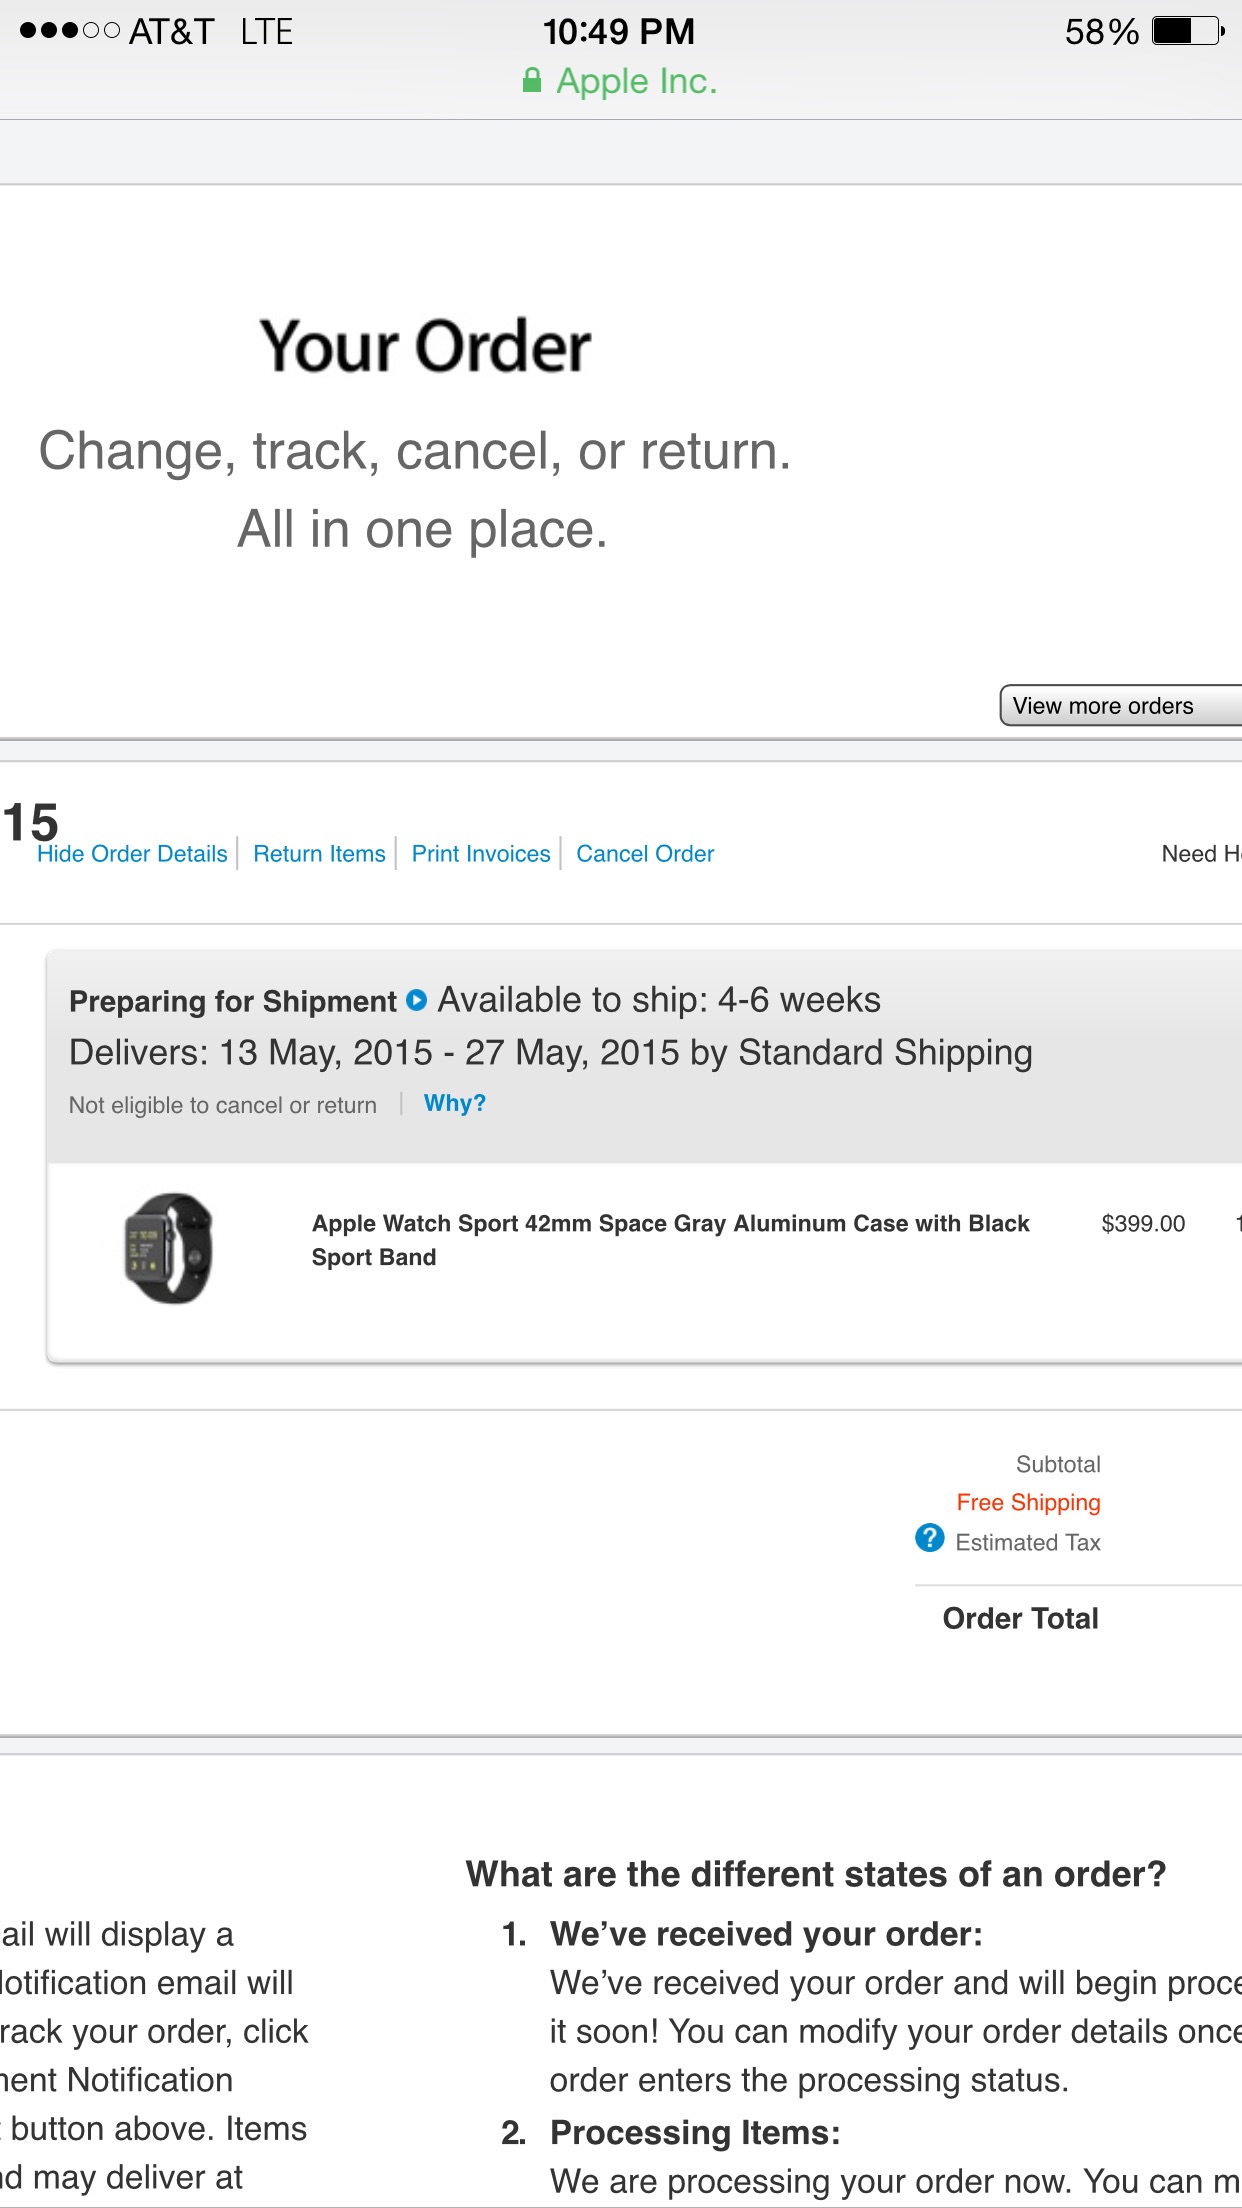Collapse order with Hide Order Details
Image resolution: width=1242 pixels, height=2208 pixels.
point(132,854)
